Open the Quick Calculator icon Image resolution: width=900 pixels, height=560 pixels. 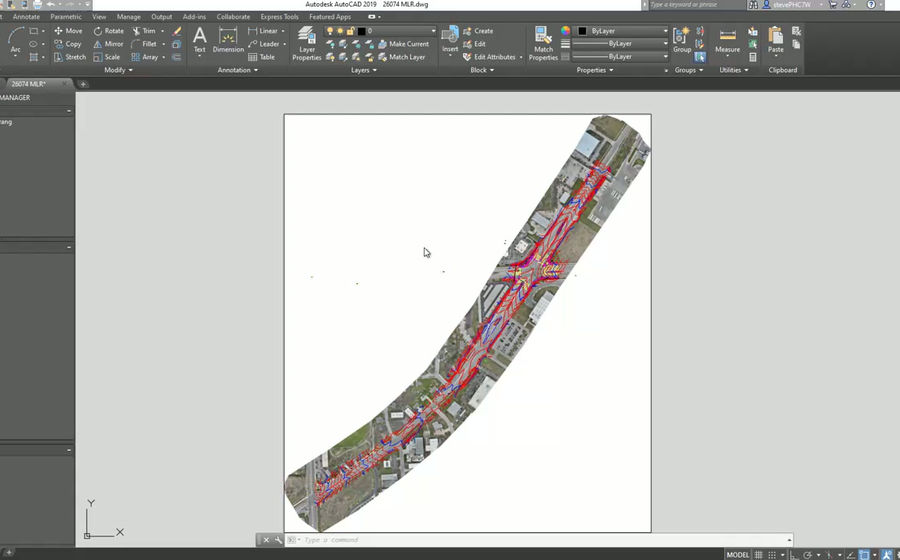tap(752, 57)
